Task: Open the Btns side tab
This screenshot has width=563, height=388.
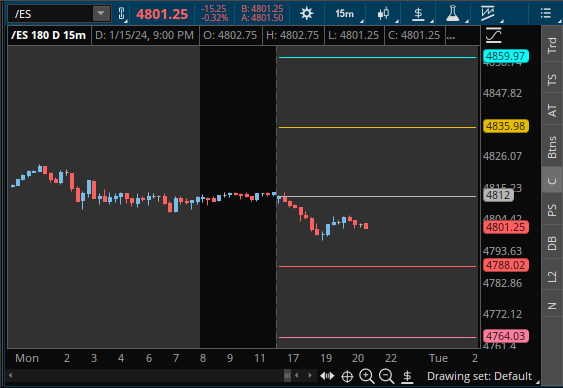Action: coord(552,147)
